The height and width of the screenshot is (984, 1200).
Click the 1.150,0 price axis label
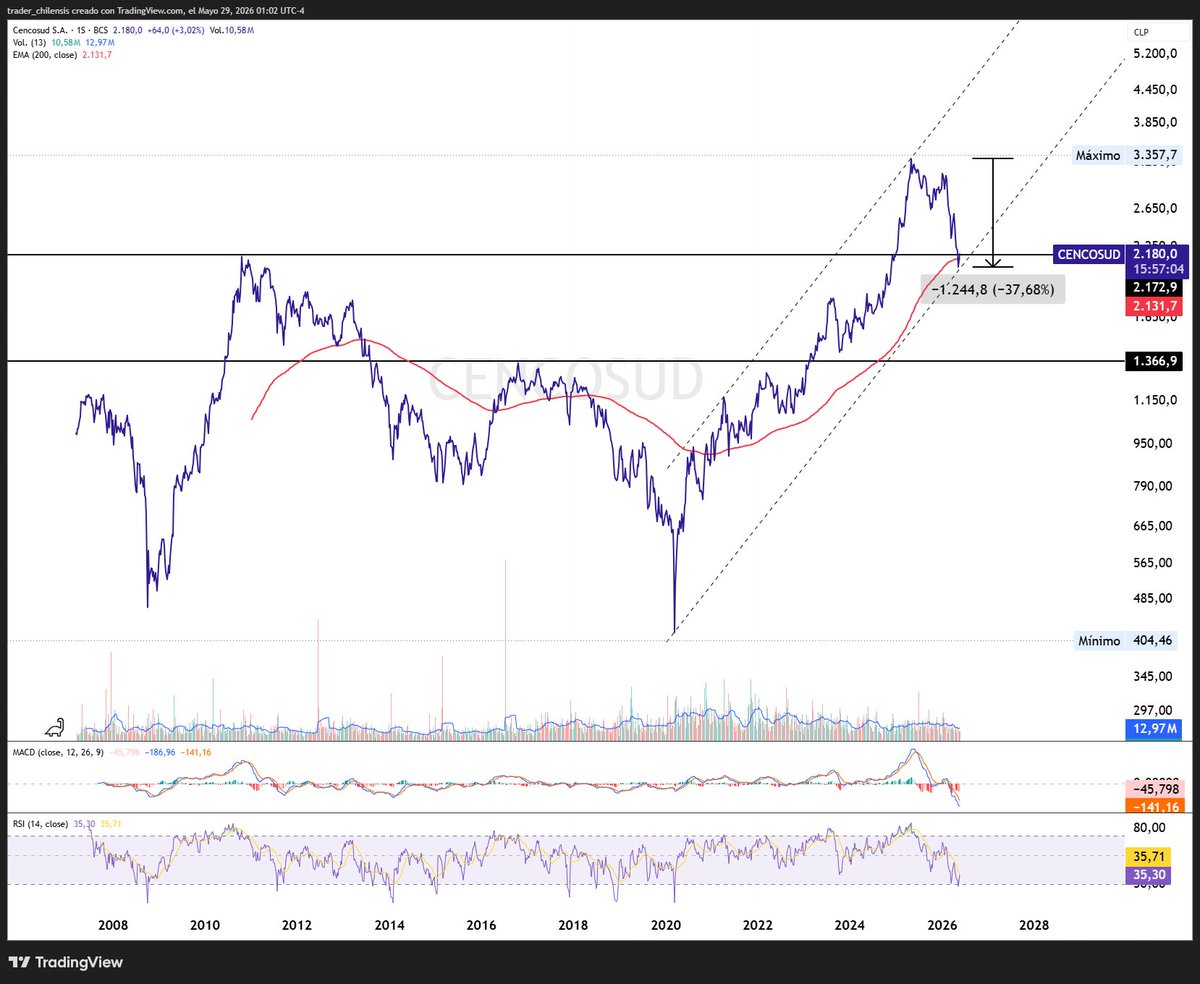click(1154, 400)
